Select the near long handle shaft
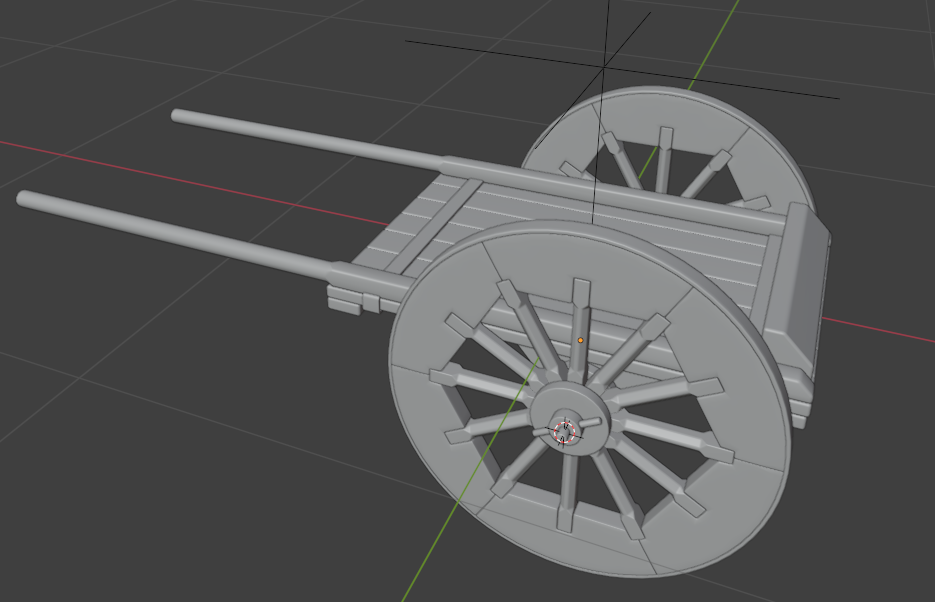935x602 pixels. (173, 236)
